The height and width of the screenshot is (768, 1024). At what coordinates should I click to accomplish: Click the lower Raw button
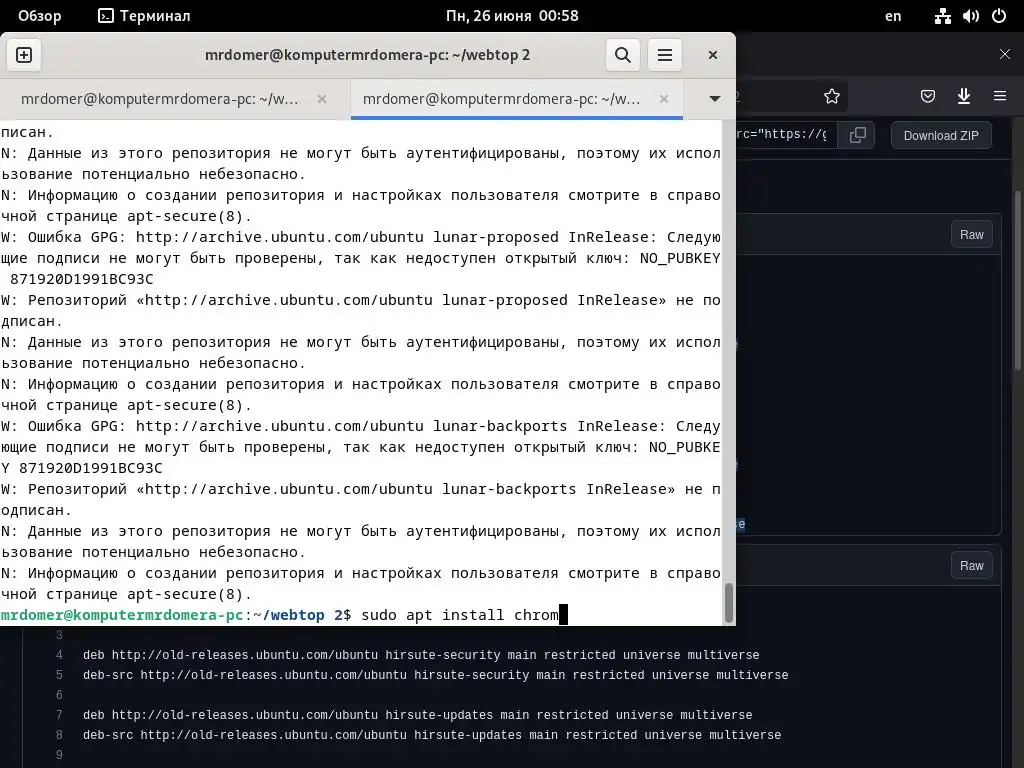coord(971,566)
